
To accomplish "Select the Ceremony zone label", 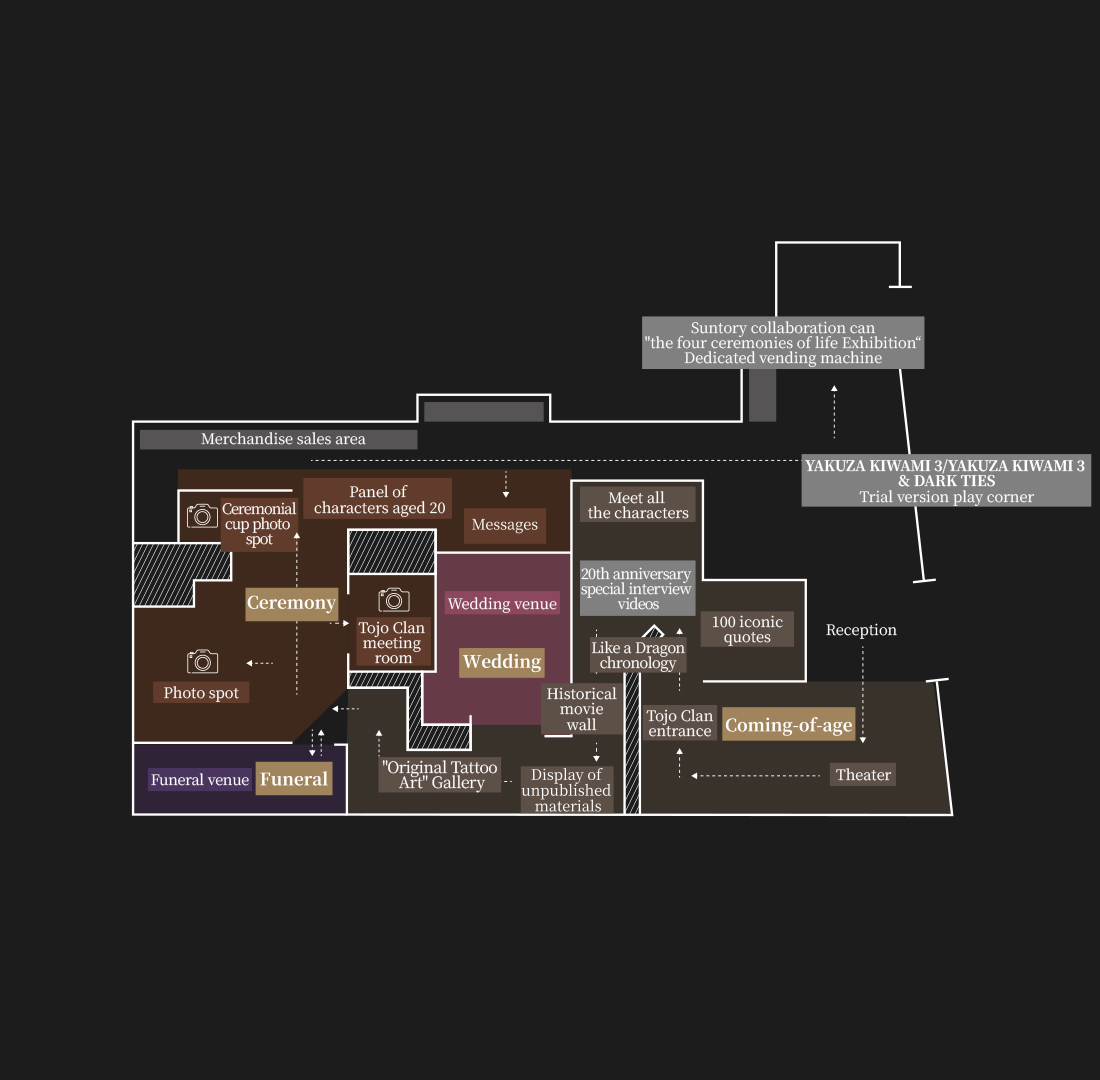I will point(291,603).
